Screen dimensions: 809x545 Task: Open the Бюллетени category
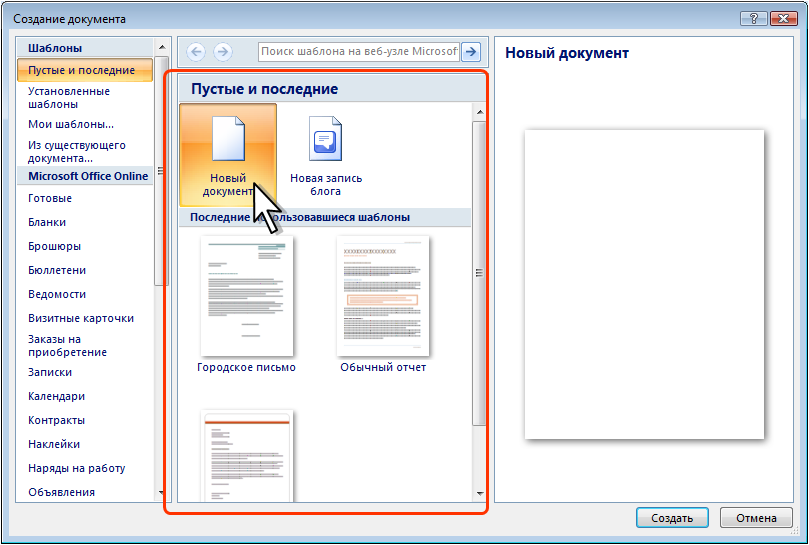coord(57,270)
